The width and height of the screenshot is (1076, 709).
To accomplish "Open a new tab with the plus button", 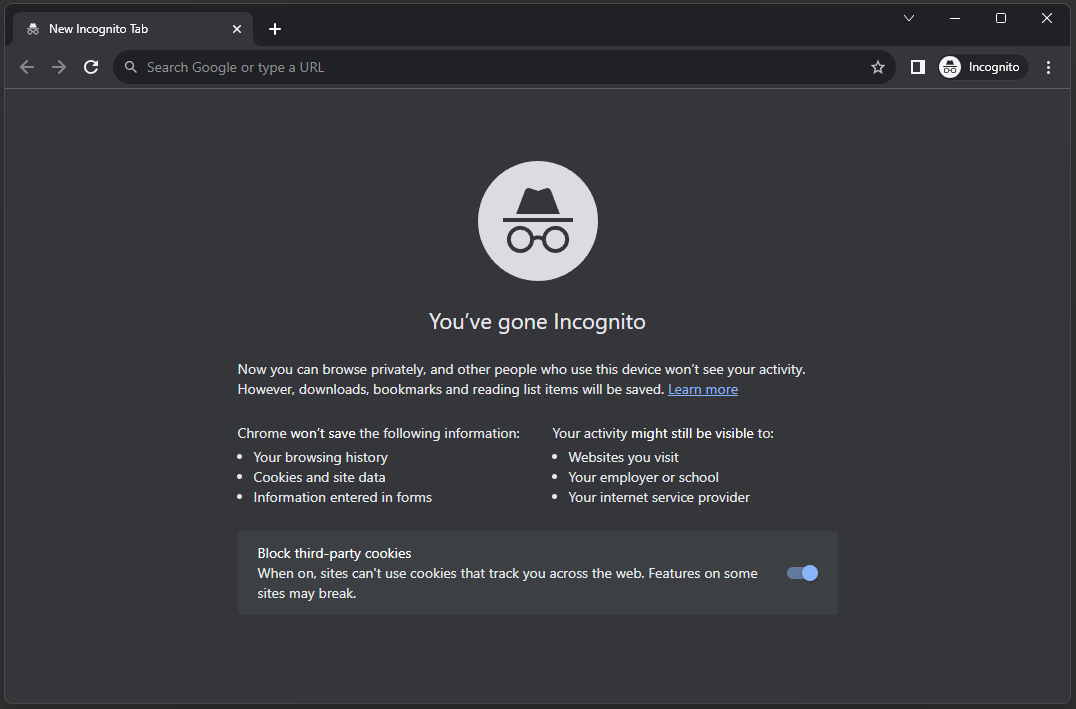I will coord(275,29).
